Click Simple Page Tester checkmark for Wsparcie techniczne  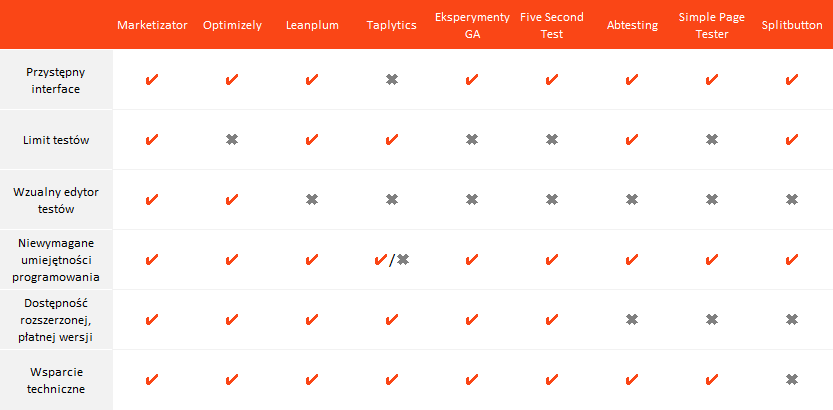point(712,380)
